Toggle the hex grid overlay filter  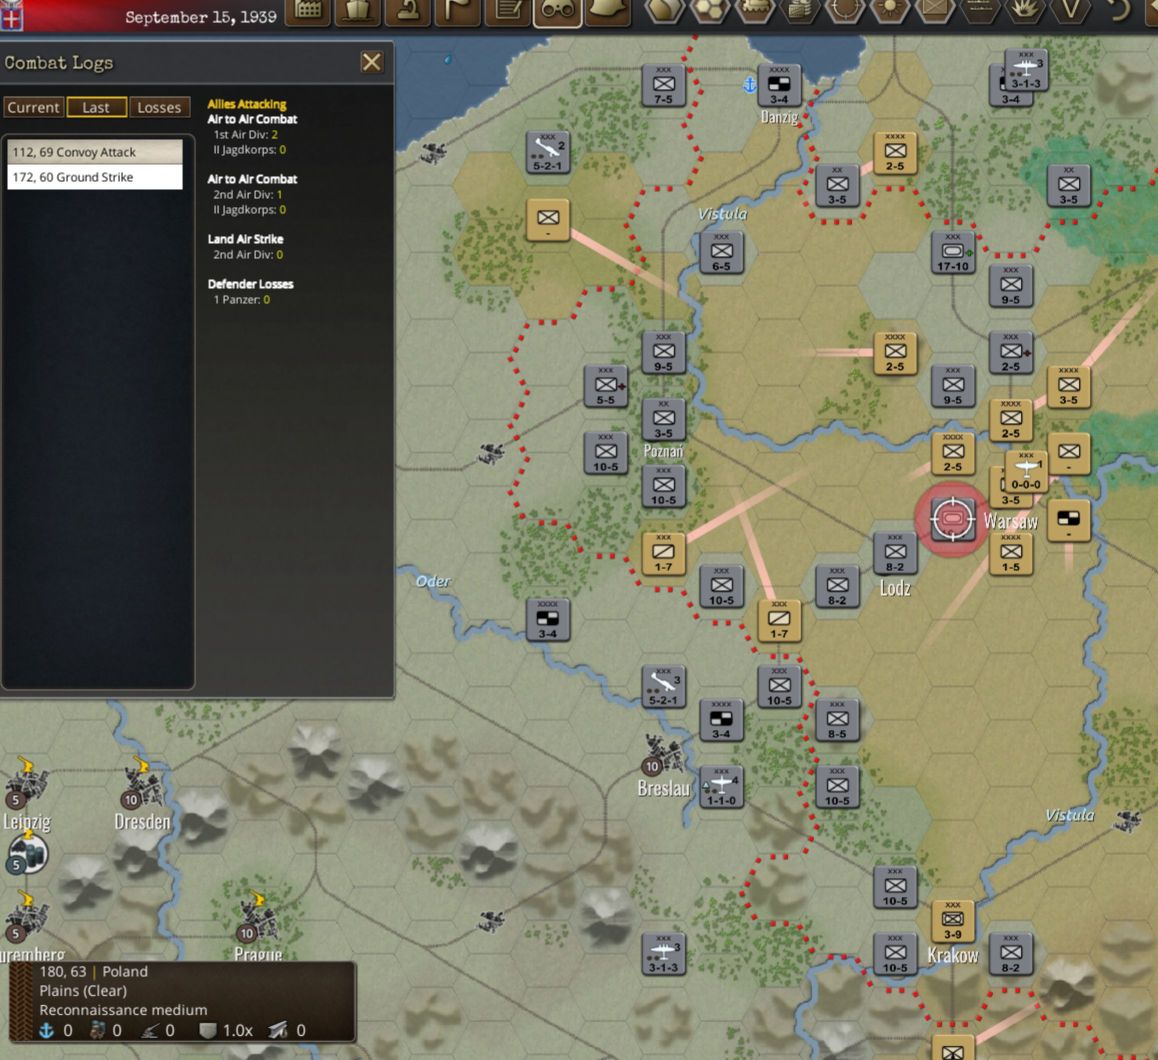click(x=709, y=10)
